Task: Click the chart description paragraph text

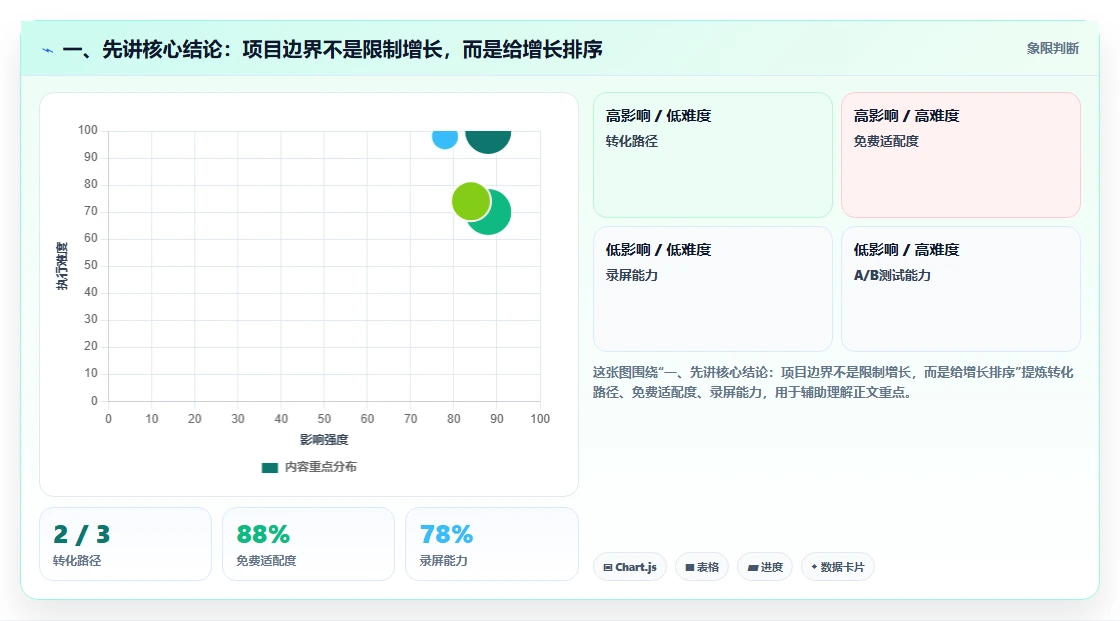Action: pos(833,382)
